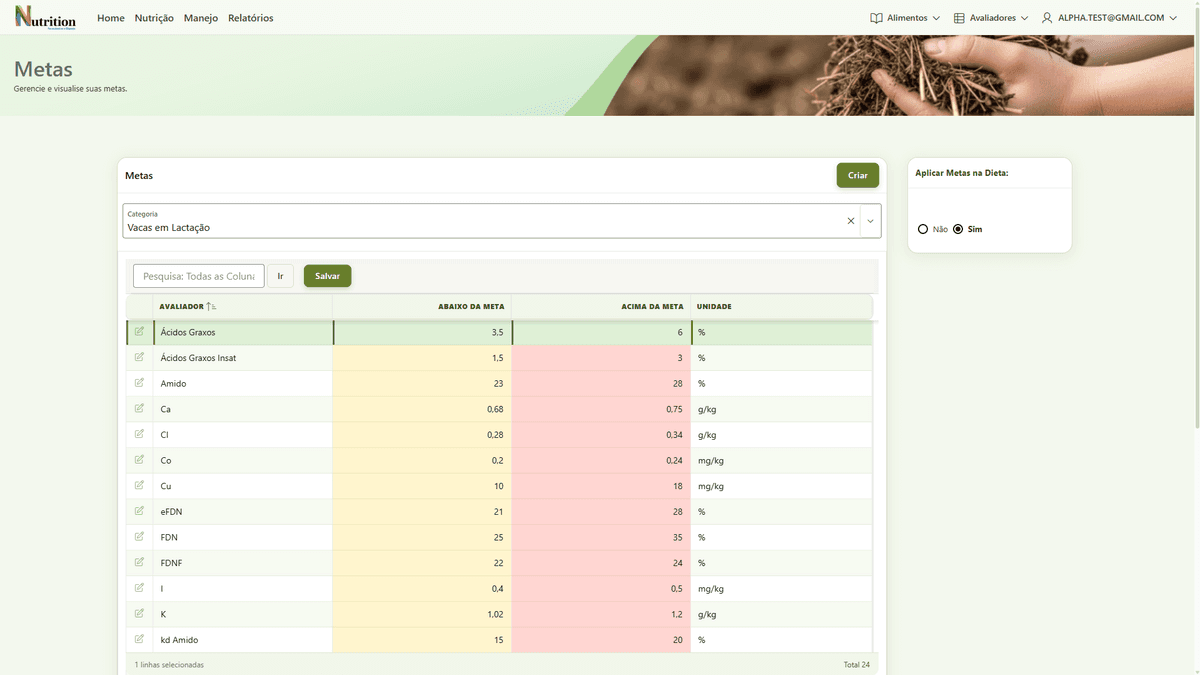
Task: Click the edit icon for Ácidos Graxos row
Action: (139, 331)
